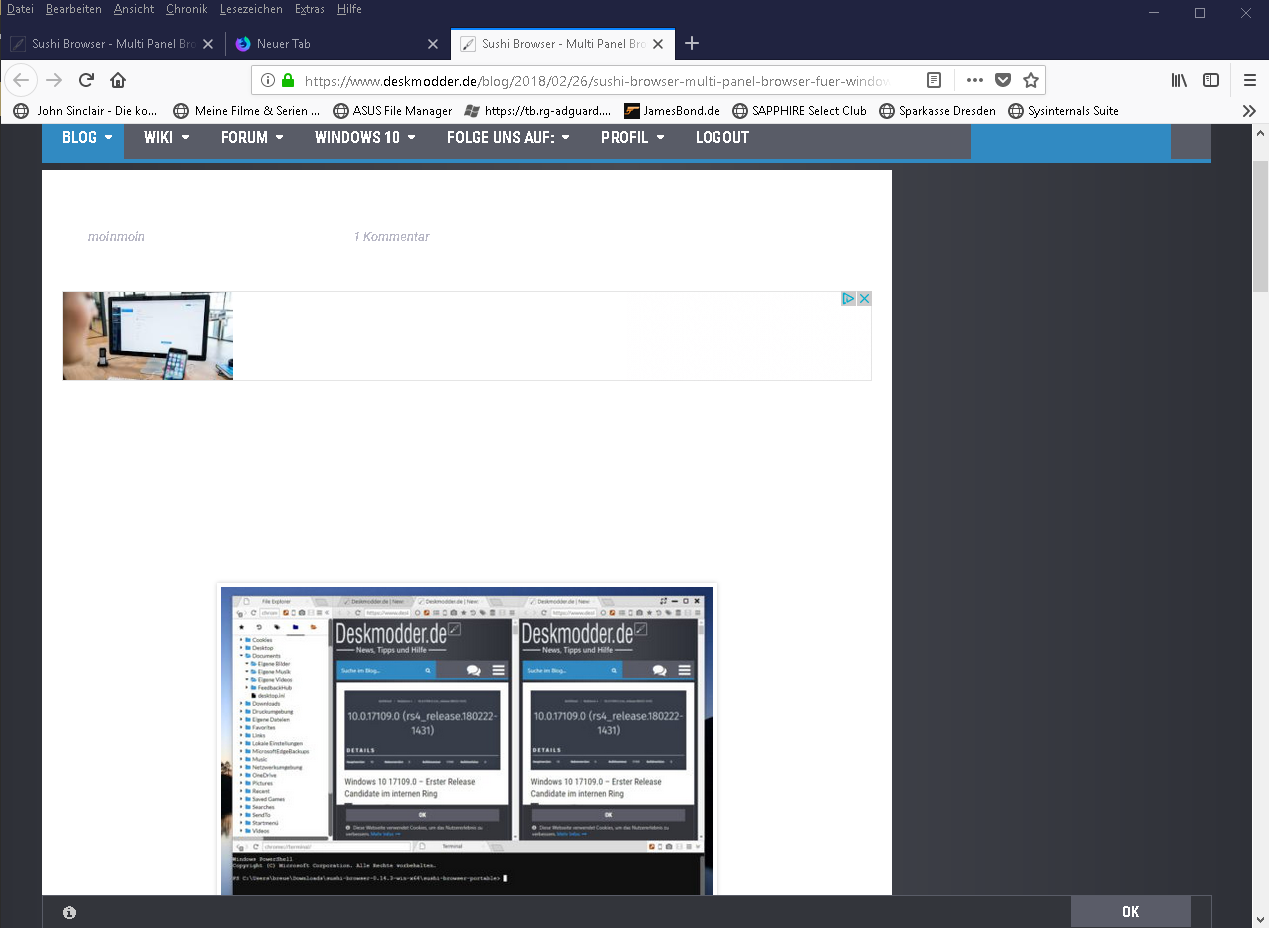Open the Library panel icon
The image size is (1269, 928).
(1180, 80)
